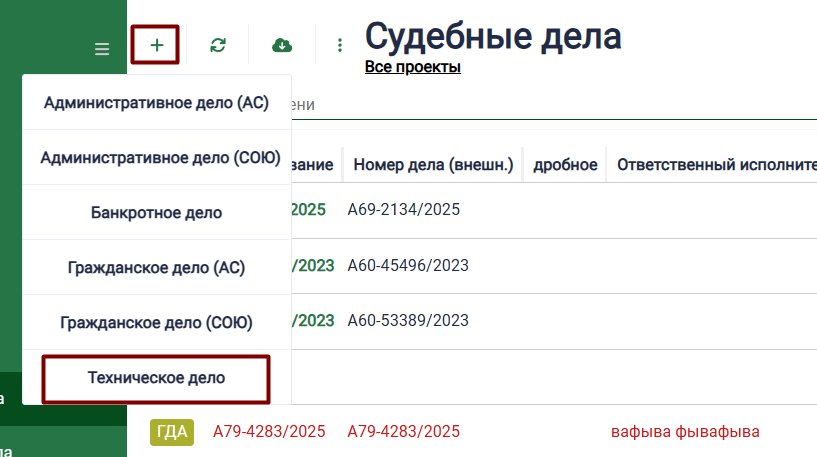
Task: Toggle the hamburger sidebar menu
Action: pyautogui.click(x=102, y=49)
